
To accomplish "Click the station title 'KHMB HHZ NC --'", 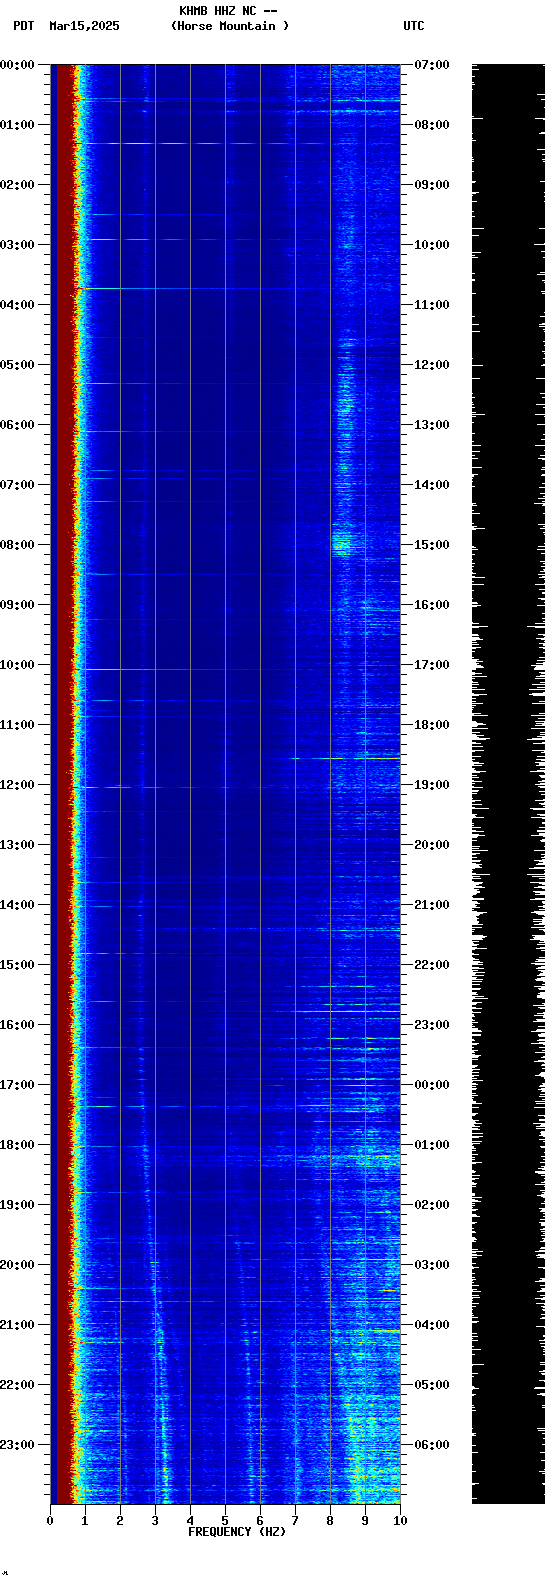I will (228, 11).
